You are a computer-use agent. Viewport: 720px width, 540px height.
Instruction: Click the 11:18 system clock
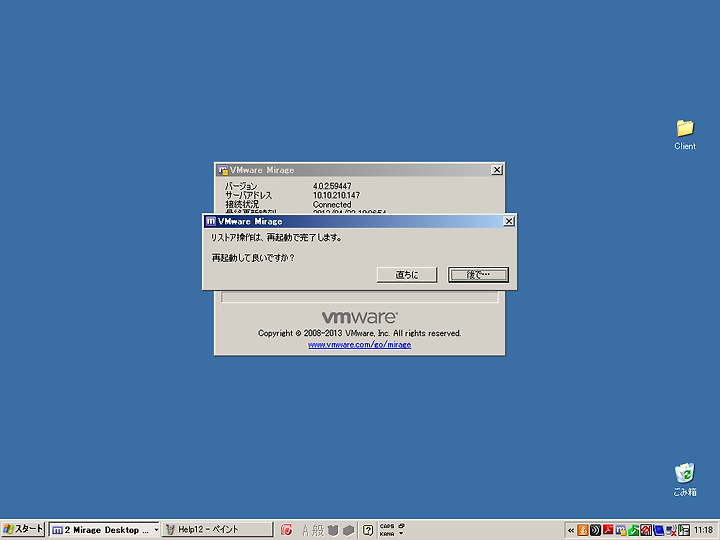click(x=703, y=530)
